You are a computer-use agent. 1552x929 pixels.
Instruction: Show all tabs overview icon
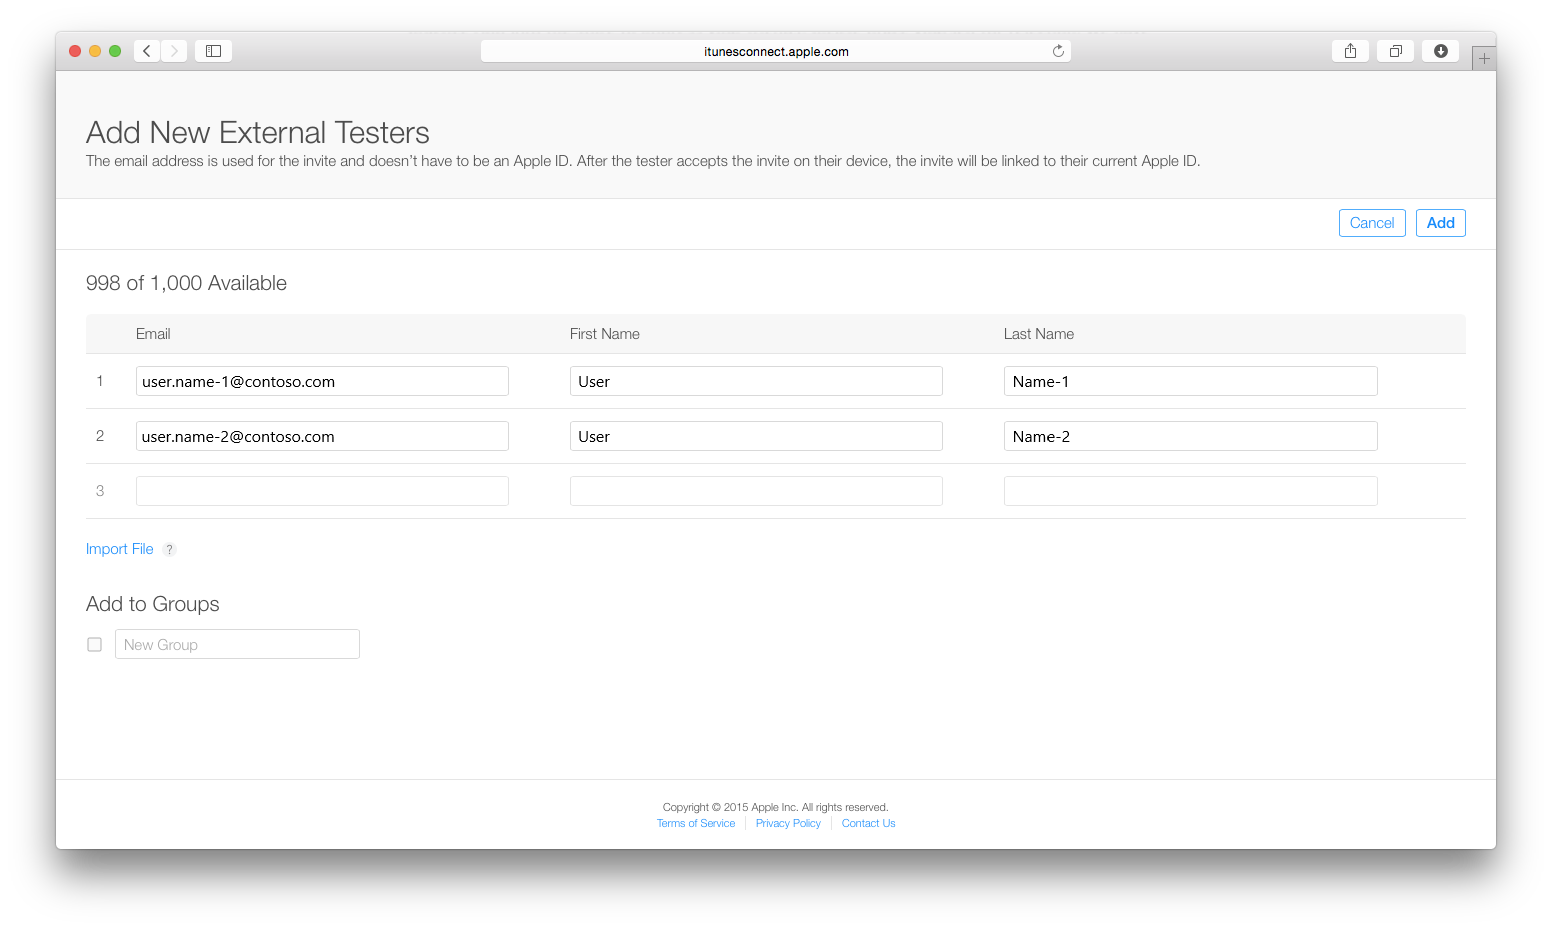(1395, 50)
